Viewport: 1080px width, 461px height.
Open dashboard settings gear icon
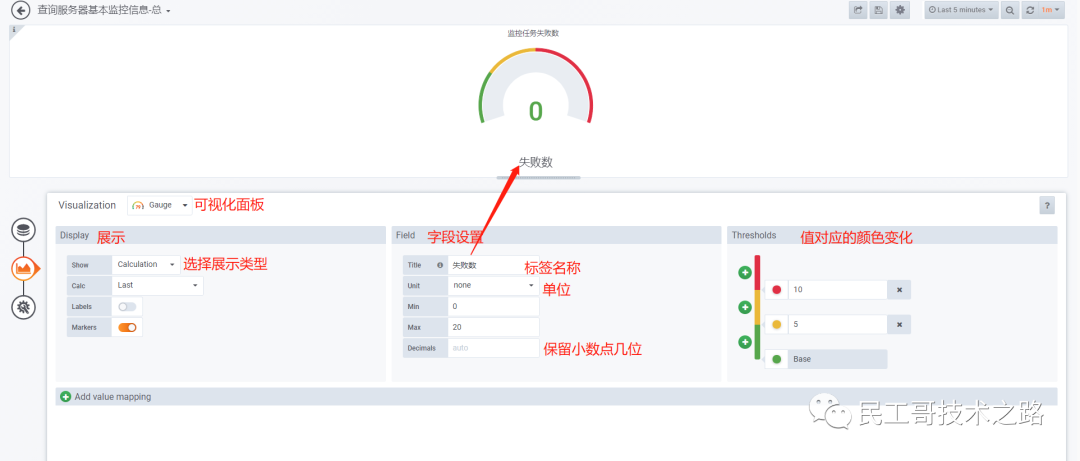pyautogui.click(x=900, y=10)
